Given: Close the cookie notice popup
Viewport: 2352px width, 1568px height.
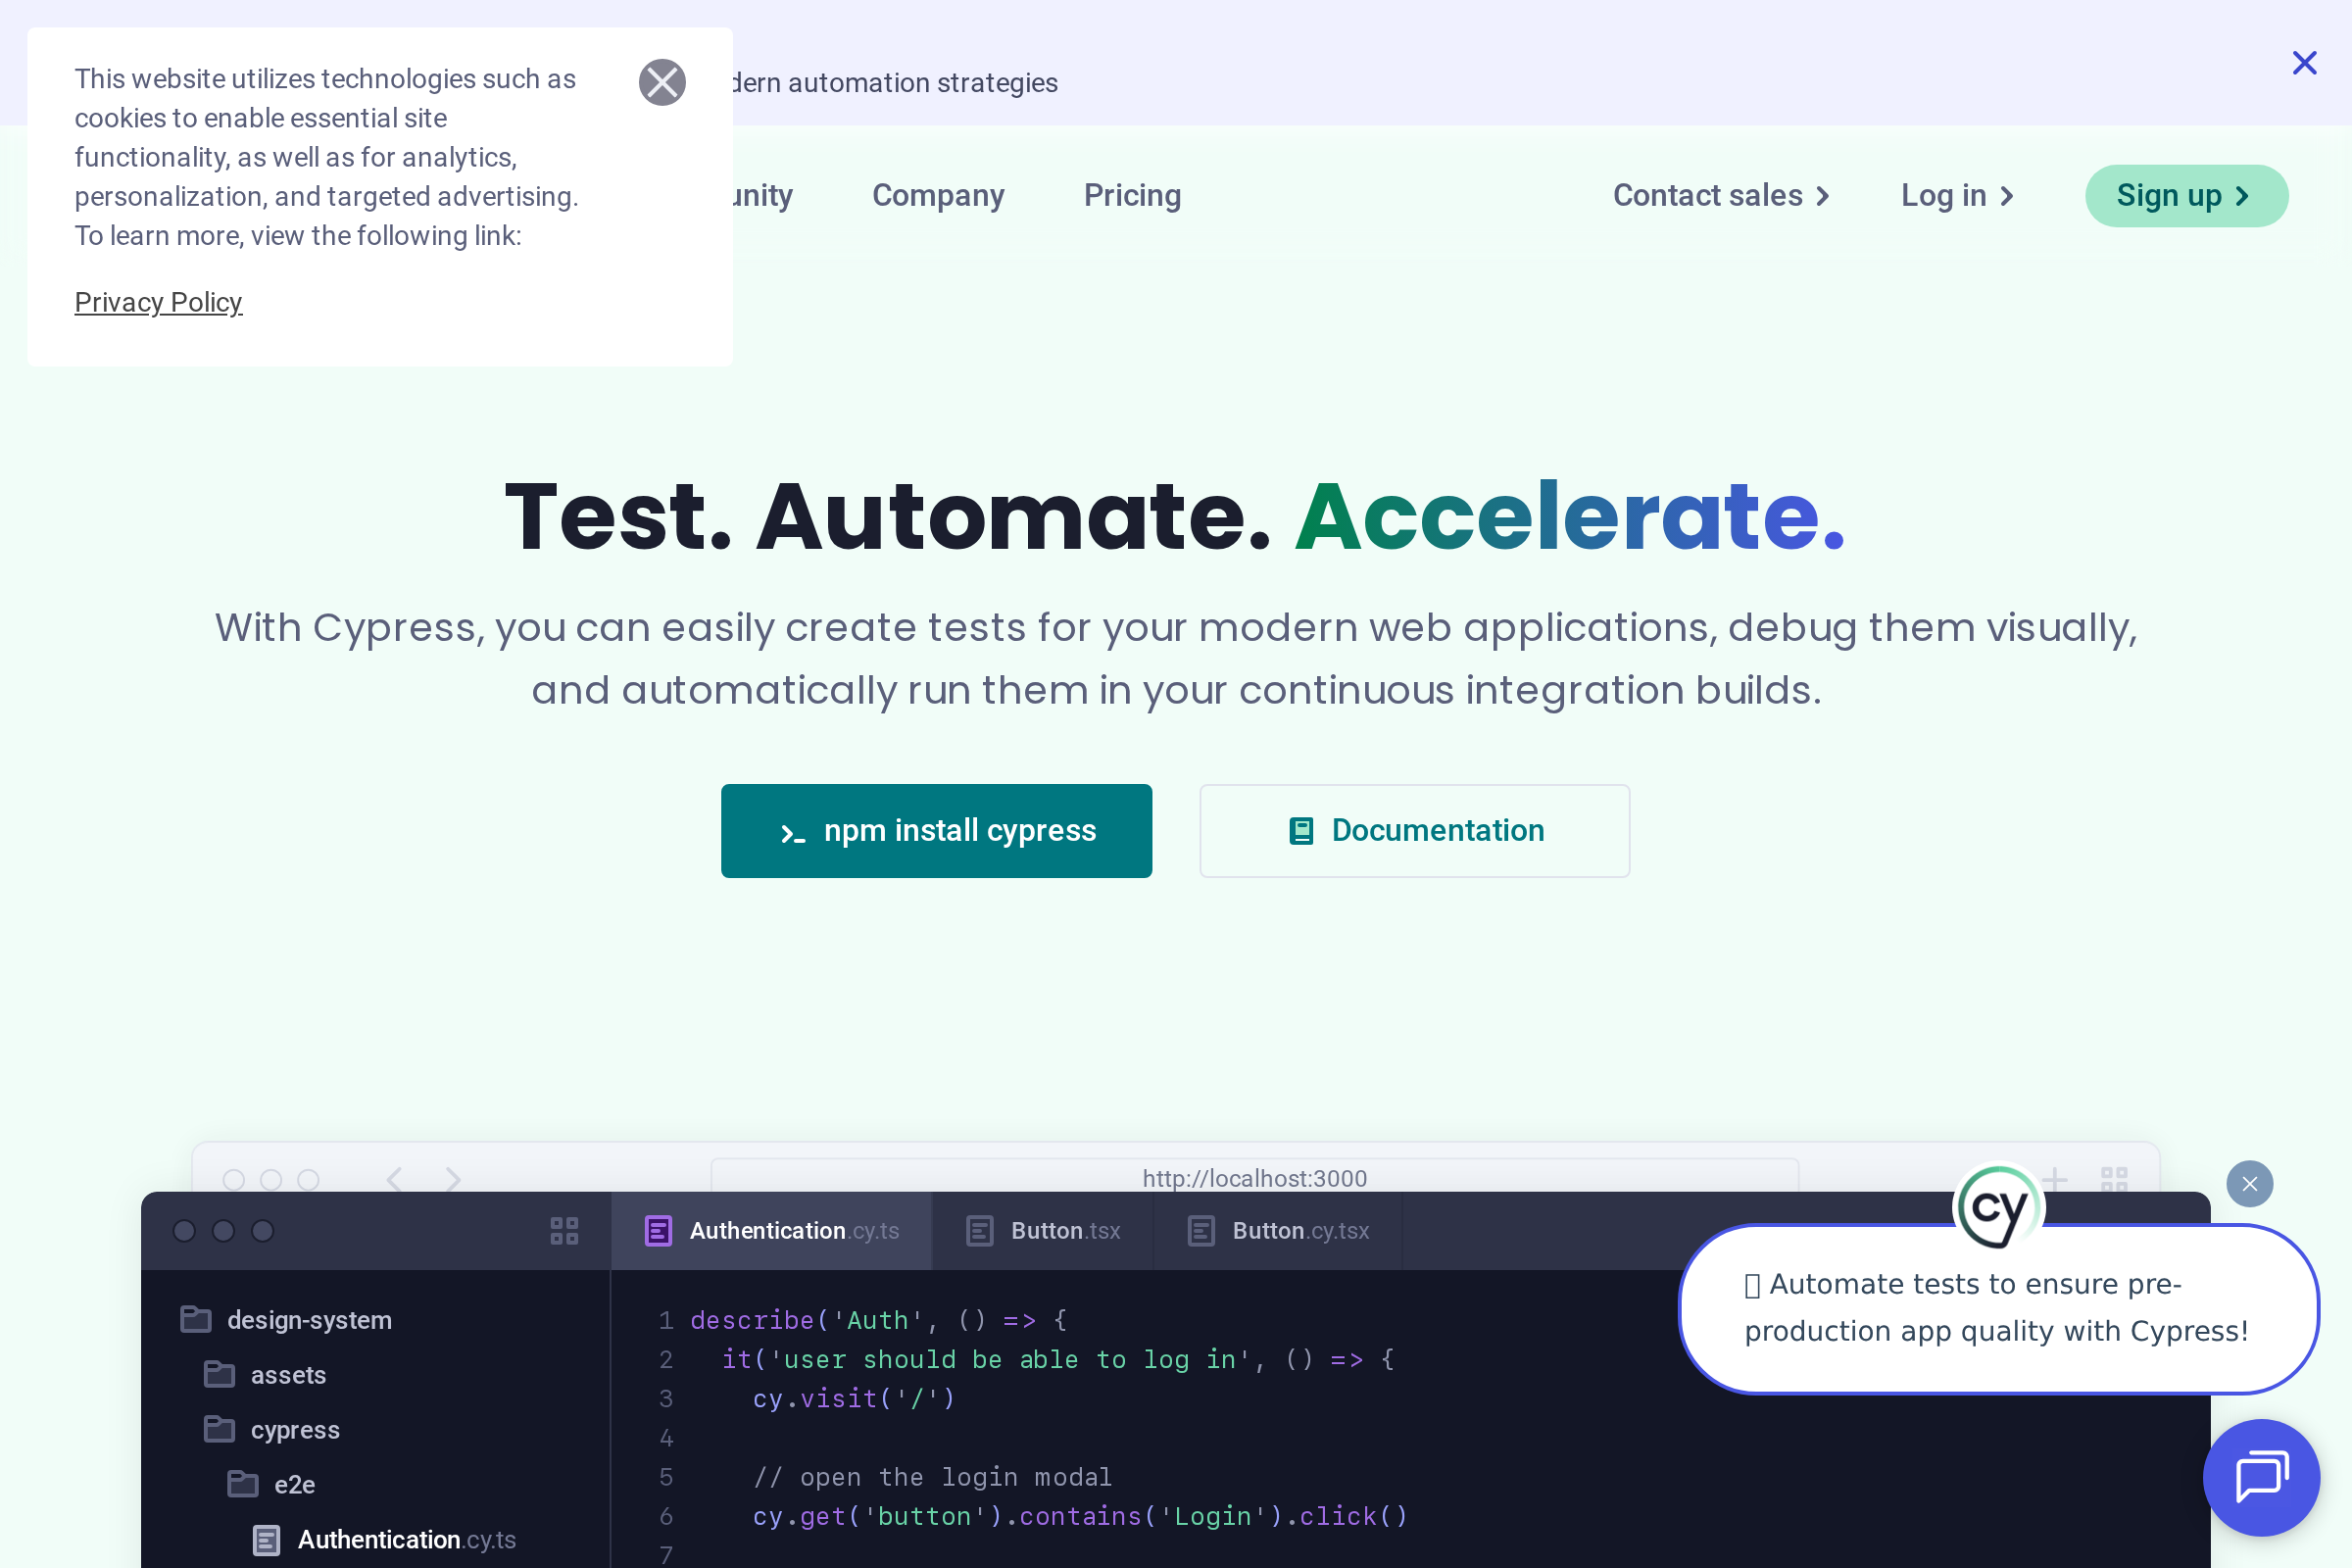Looking at the screenshot, I should (x=662, y=82).
